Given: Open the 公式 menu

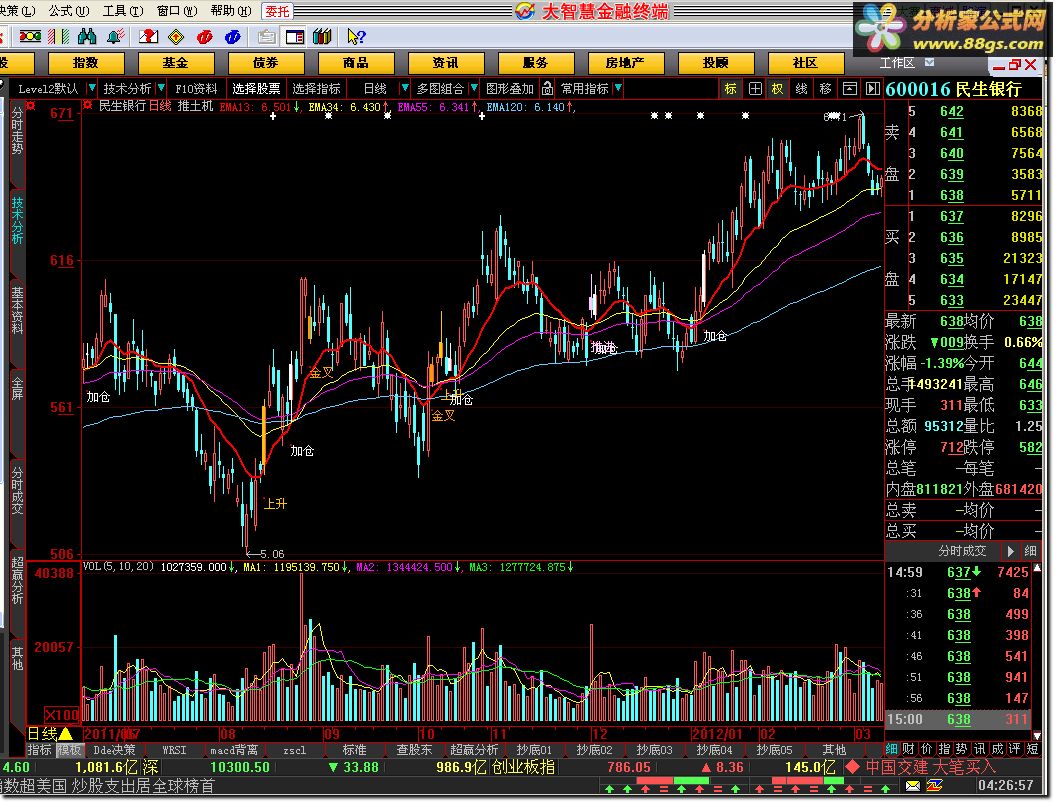Looking at the screenshot, I should point(68,10).
